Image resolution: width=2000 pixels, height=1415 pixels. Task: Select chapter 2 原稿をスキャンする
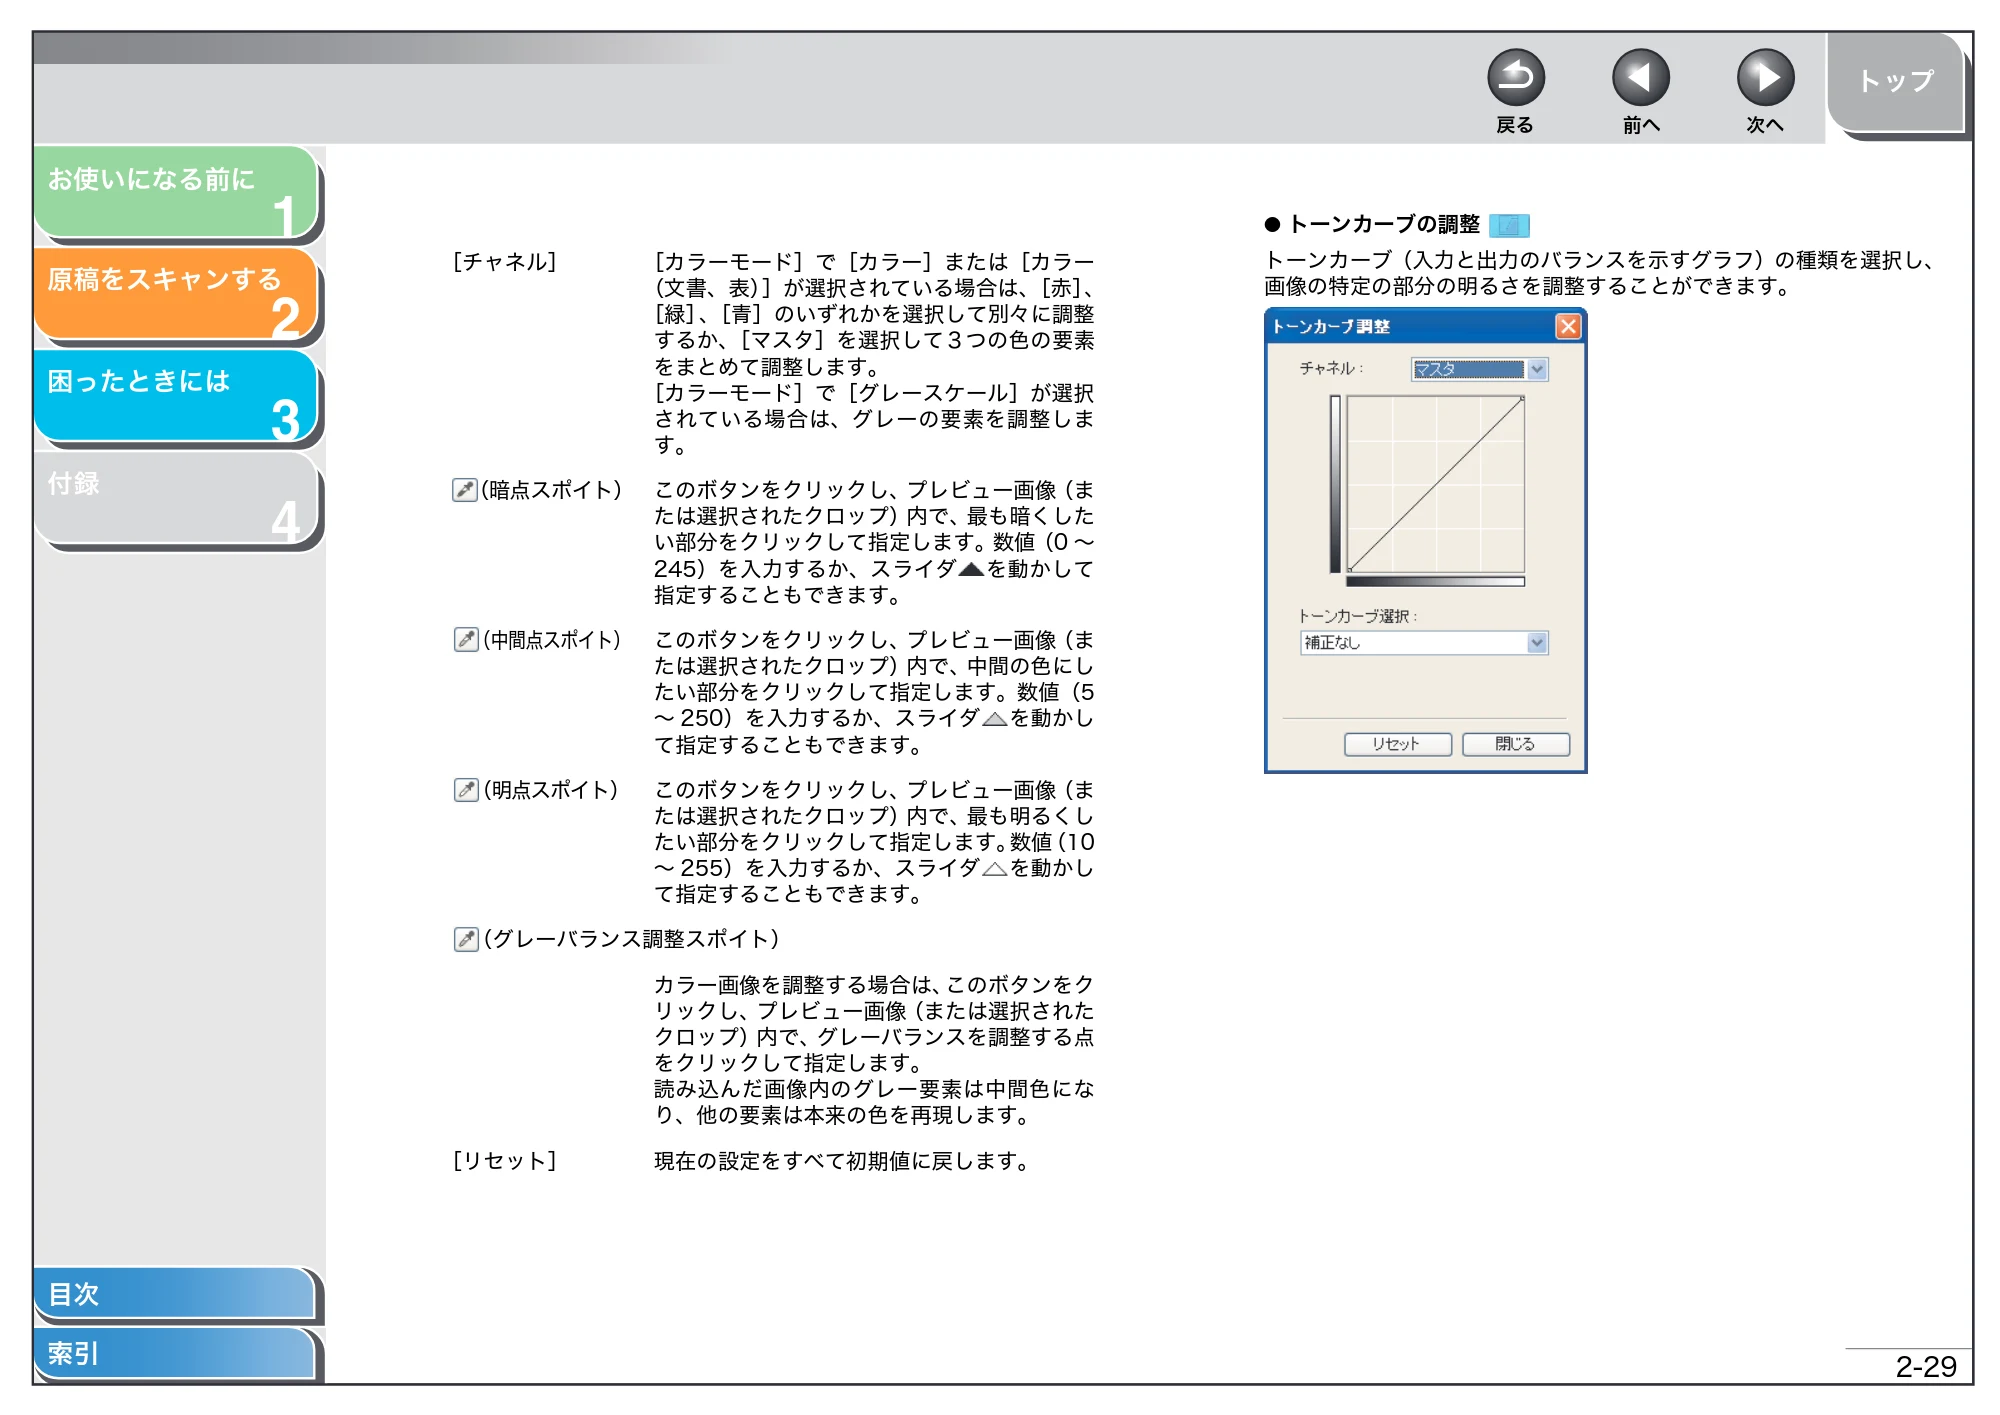(x=176, y=295)
